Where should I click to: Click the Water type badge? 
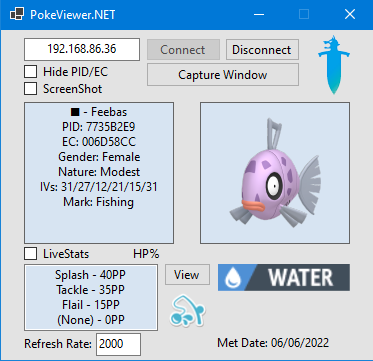[x=284, y=277]
